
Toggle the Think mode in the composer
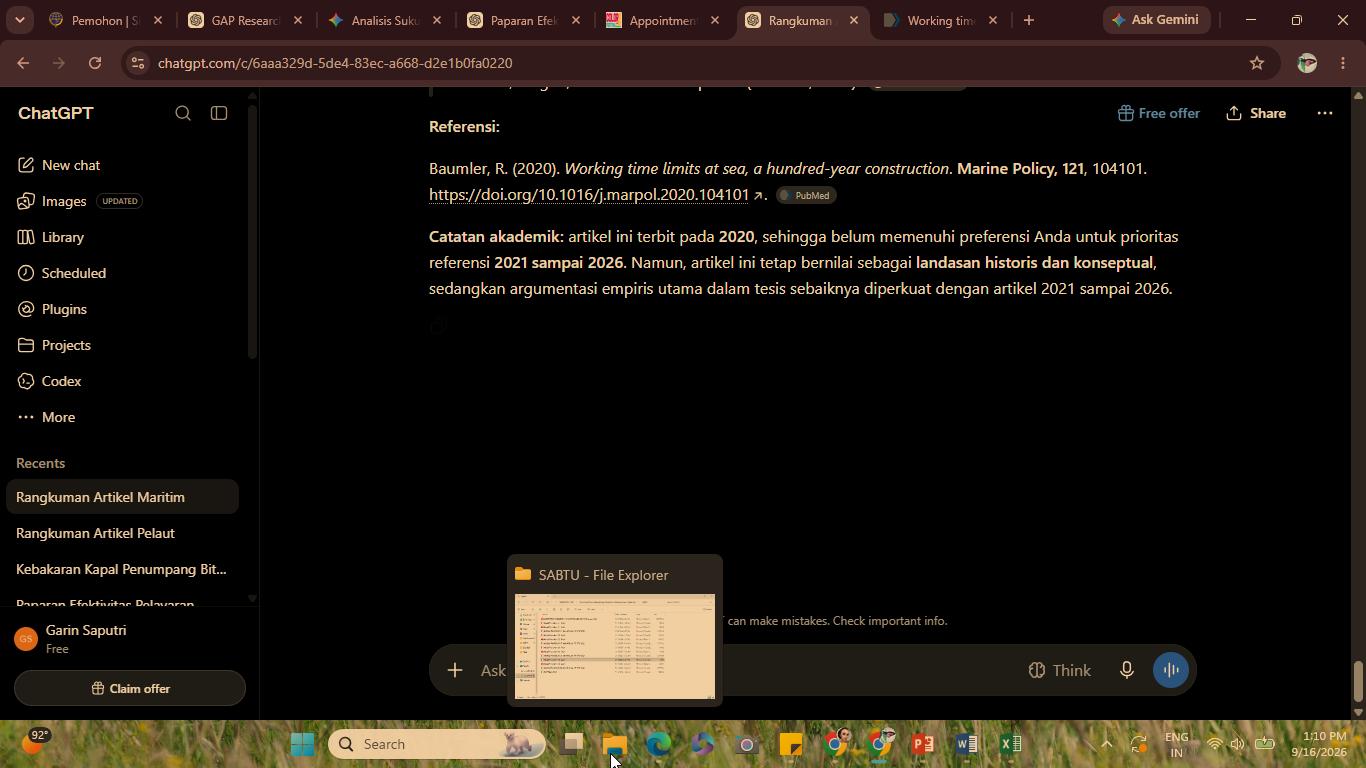pos(1060,670)
